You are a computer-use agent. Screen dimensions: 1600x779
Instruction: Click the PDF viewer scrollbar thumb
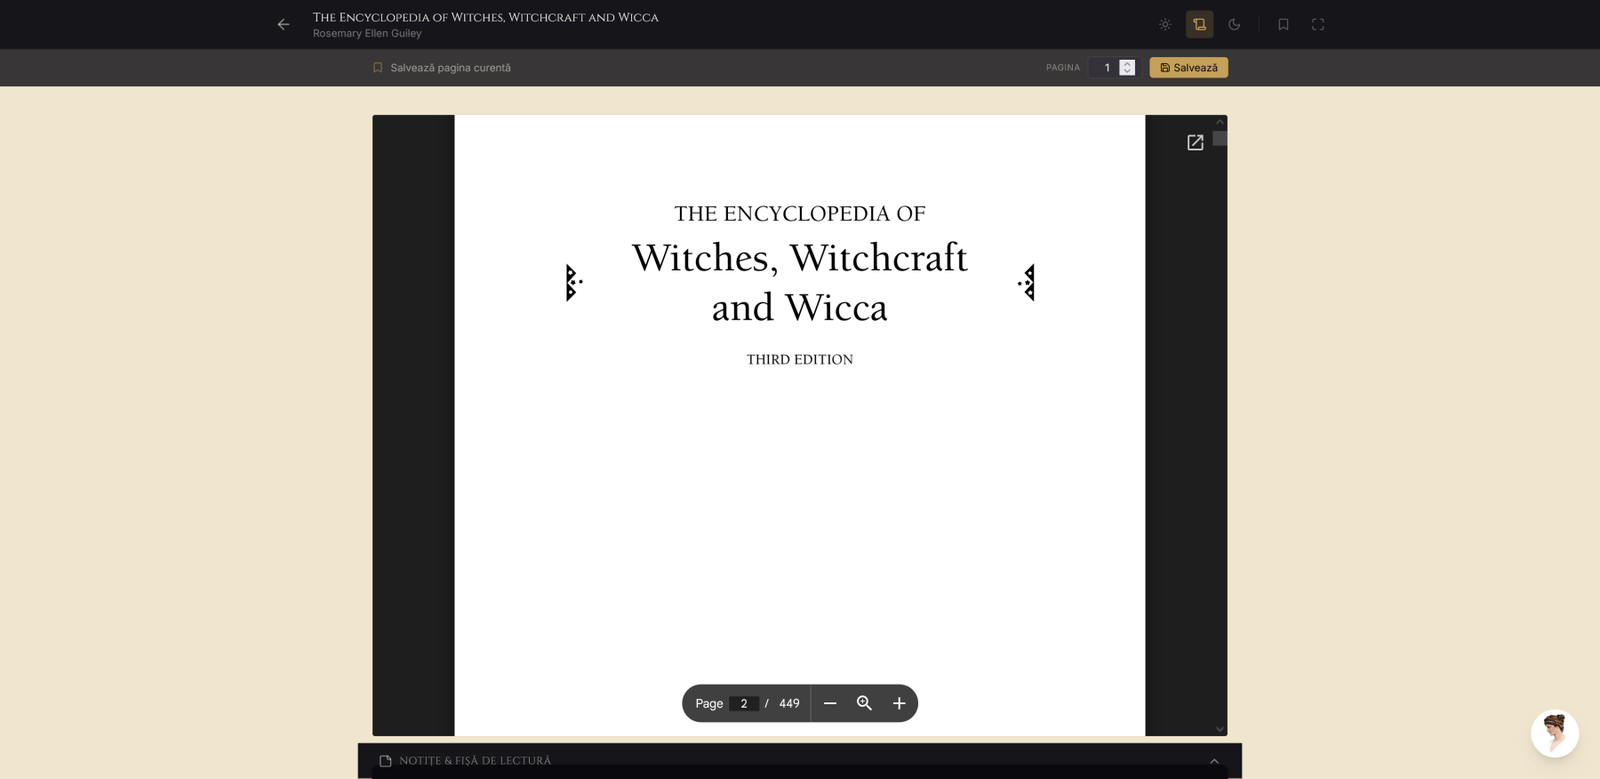pyautogui.click(x=1220, y=138)
